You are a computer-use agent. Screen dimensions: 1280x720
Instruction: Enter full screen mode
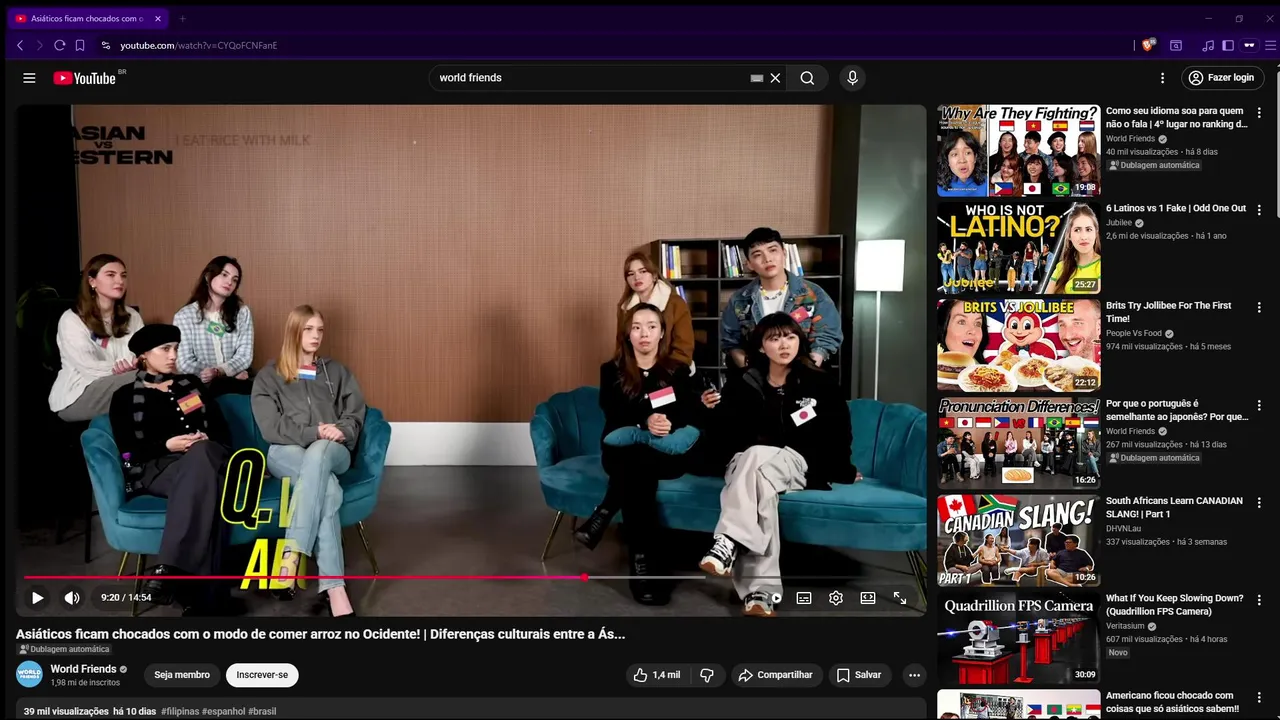[x=900, y=598]
